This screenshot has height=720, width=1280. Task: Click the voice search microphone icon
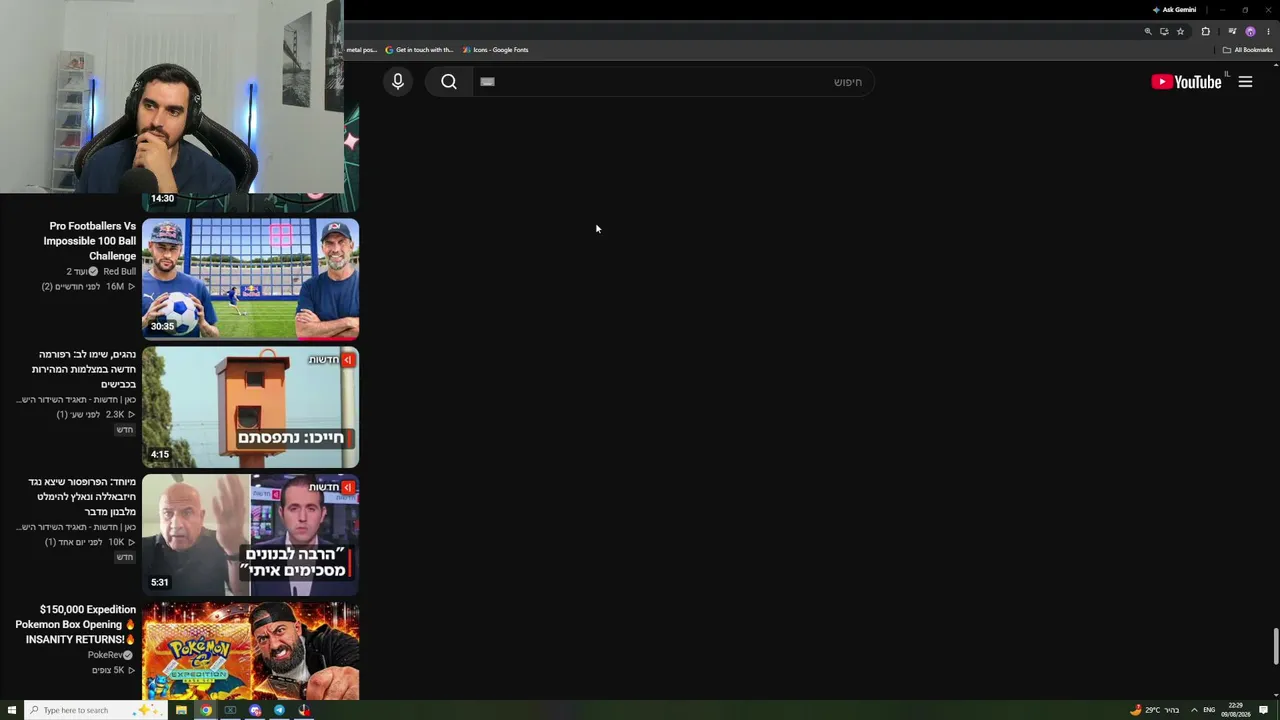pyautogui.click(x=398, y=82)
